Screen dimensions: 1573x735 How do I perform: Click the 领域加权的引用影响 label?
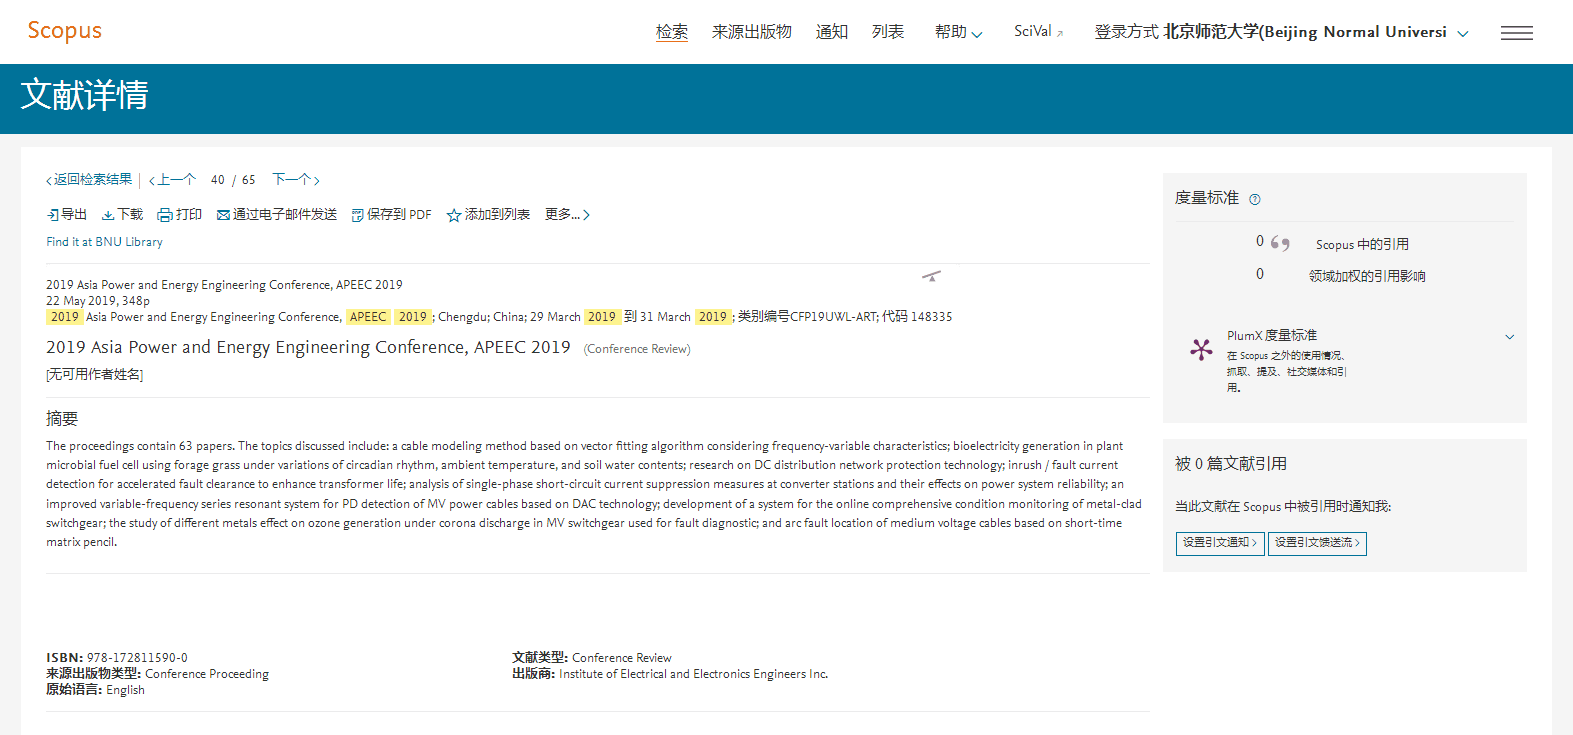(1367, 276)
